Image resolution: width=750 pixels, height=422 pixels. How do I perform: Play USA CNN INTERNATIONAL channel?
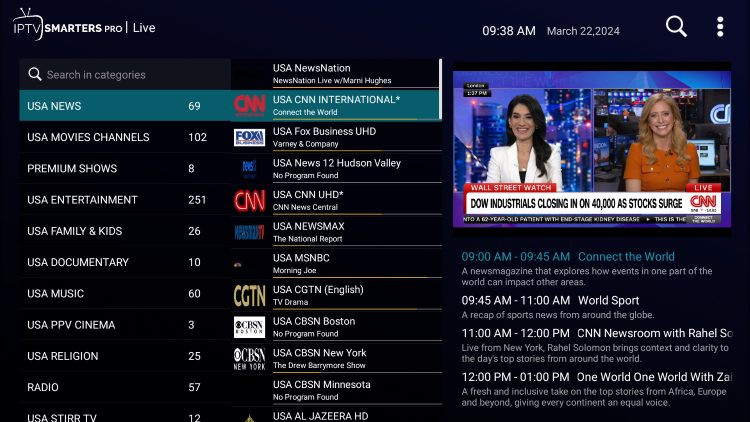coord(335,105)
